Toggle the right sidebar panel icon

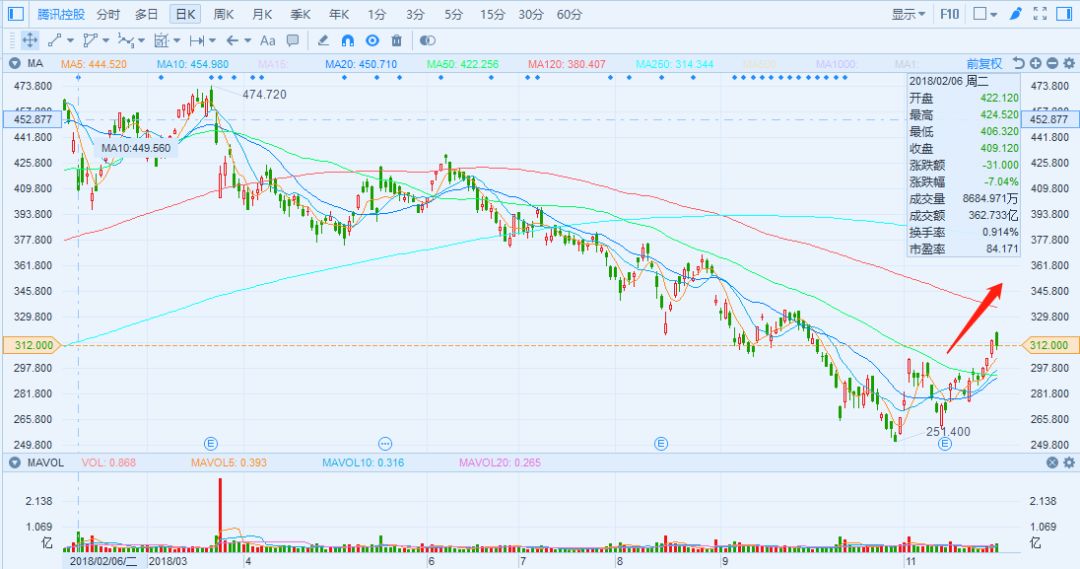(x=1063, y=14)
